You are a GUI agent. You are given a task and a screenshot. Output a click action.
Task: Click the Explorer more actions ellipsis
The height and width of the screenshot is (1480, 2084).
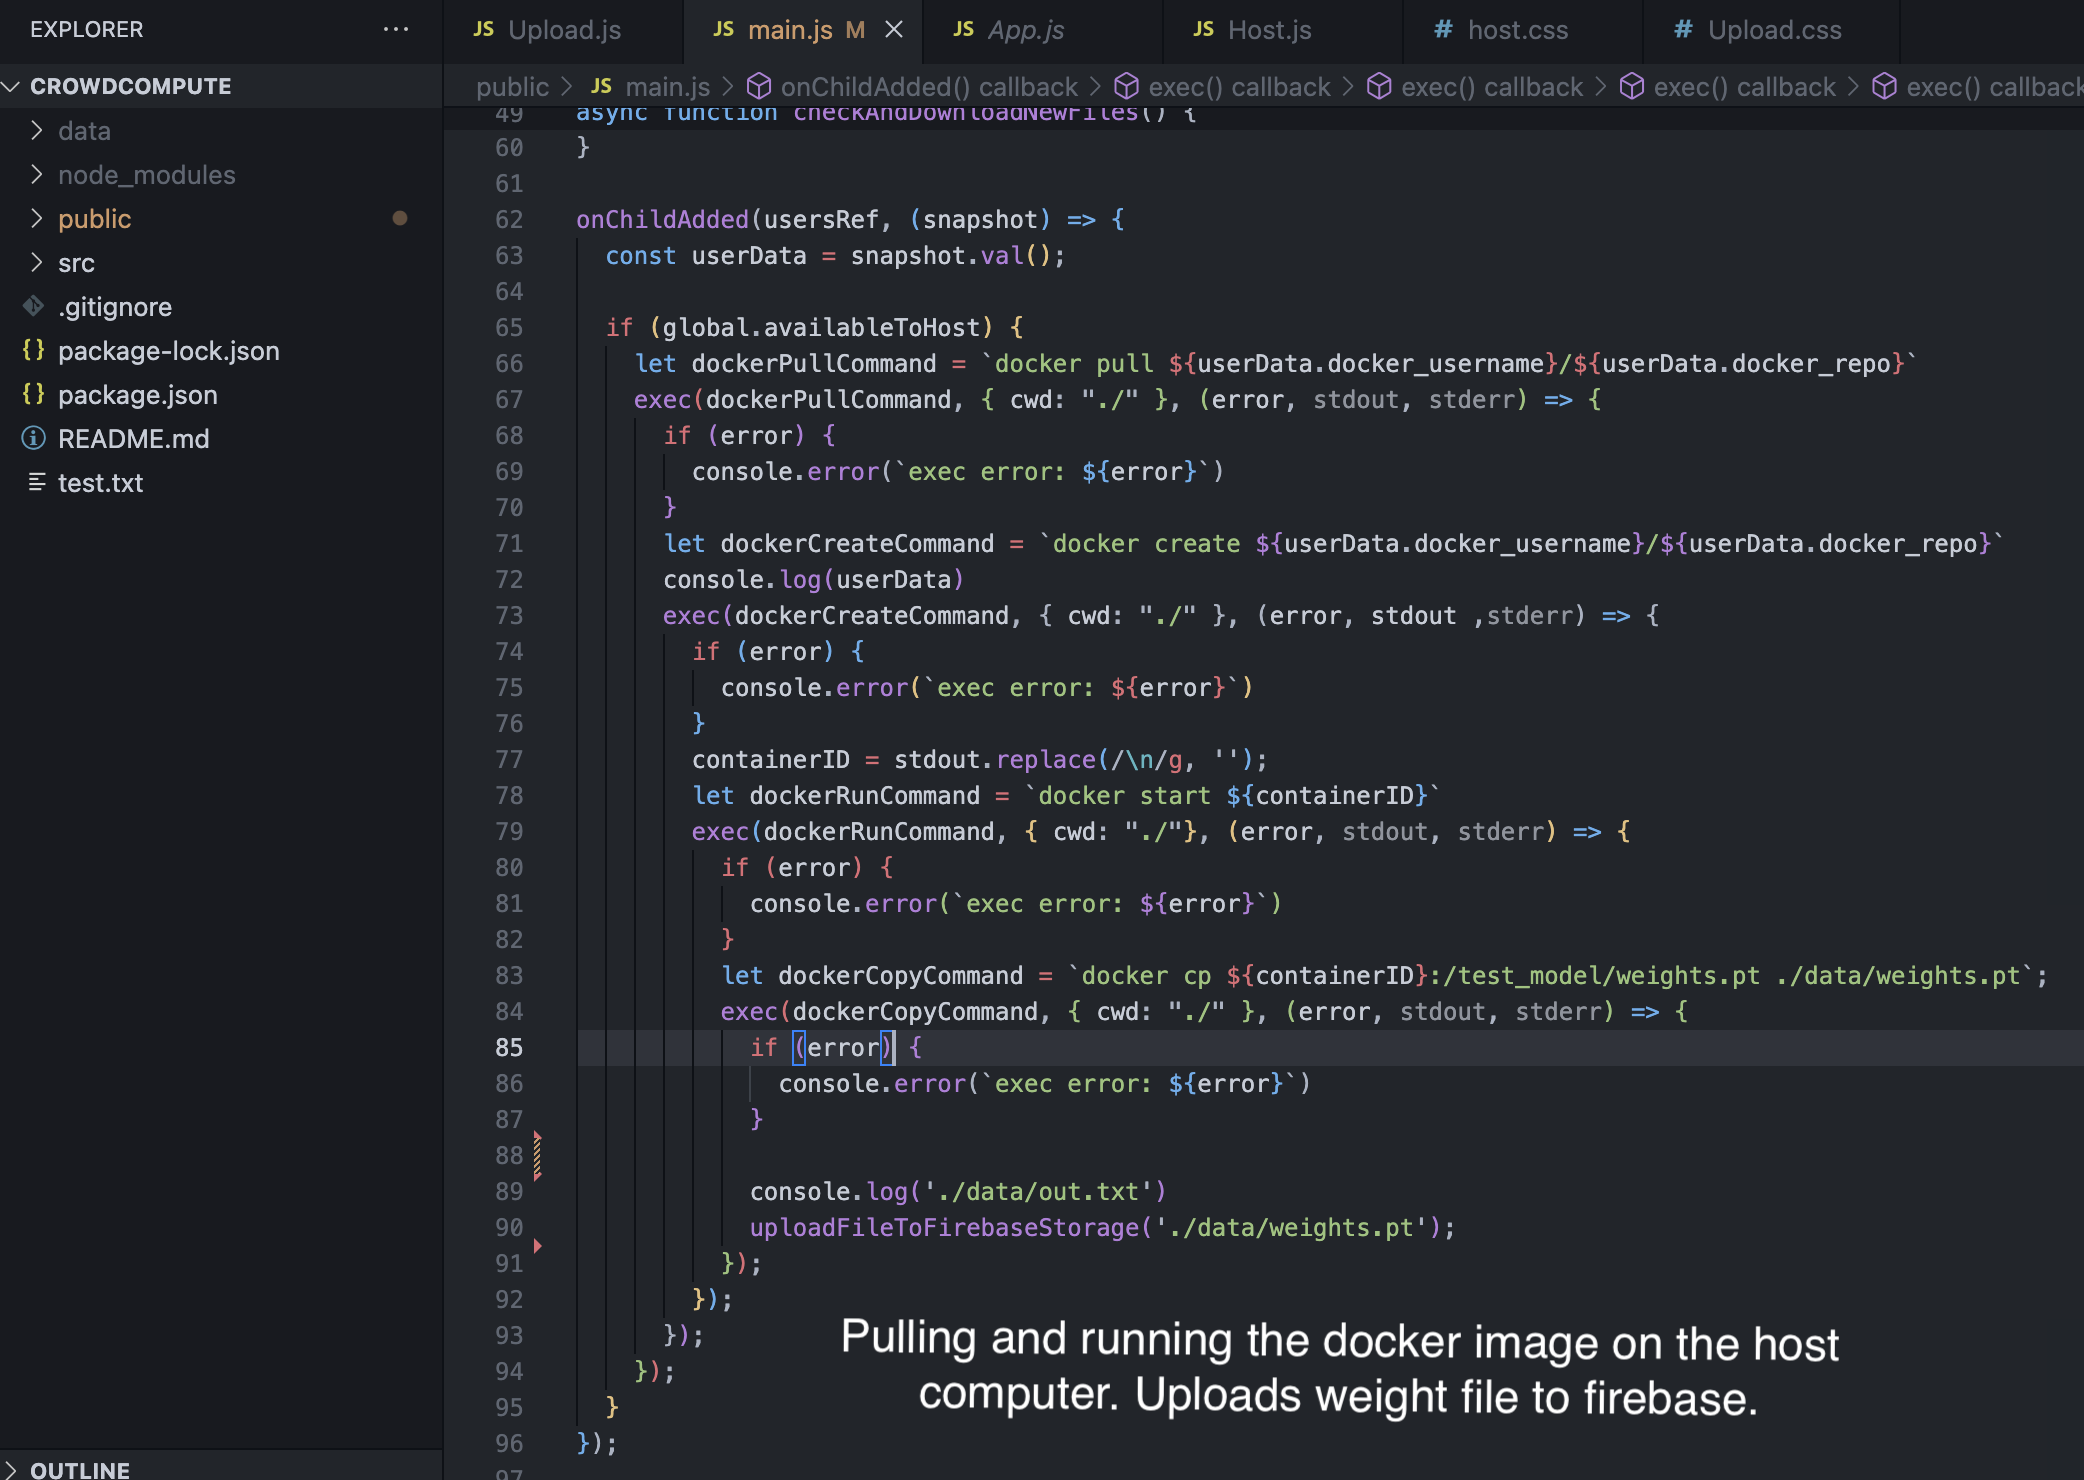click(396, 30)
